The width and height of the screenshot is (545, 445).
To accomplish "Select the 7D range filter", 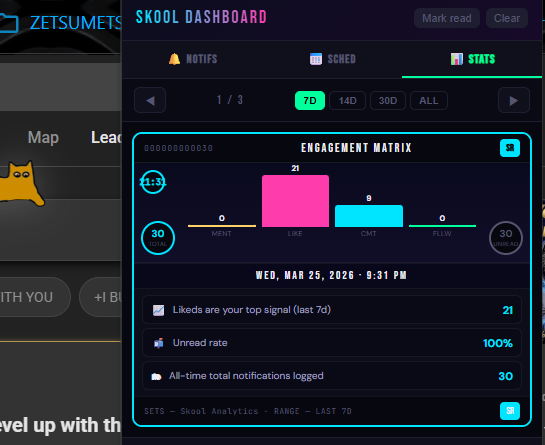I will (x=310, y=100).
